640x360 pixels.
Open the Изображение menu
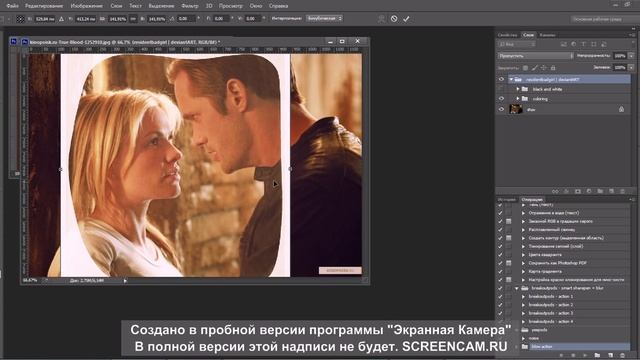click(86, 6)
